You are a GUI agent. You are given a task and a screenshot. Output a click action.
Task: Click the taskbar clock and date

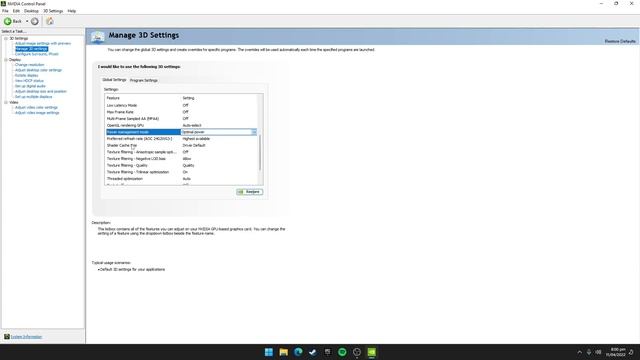(616, 352)
